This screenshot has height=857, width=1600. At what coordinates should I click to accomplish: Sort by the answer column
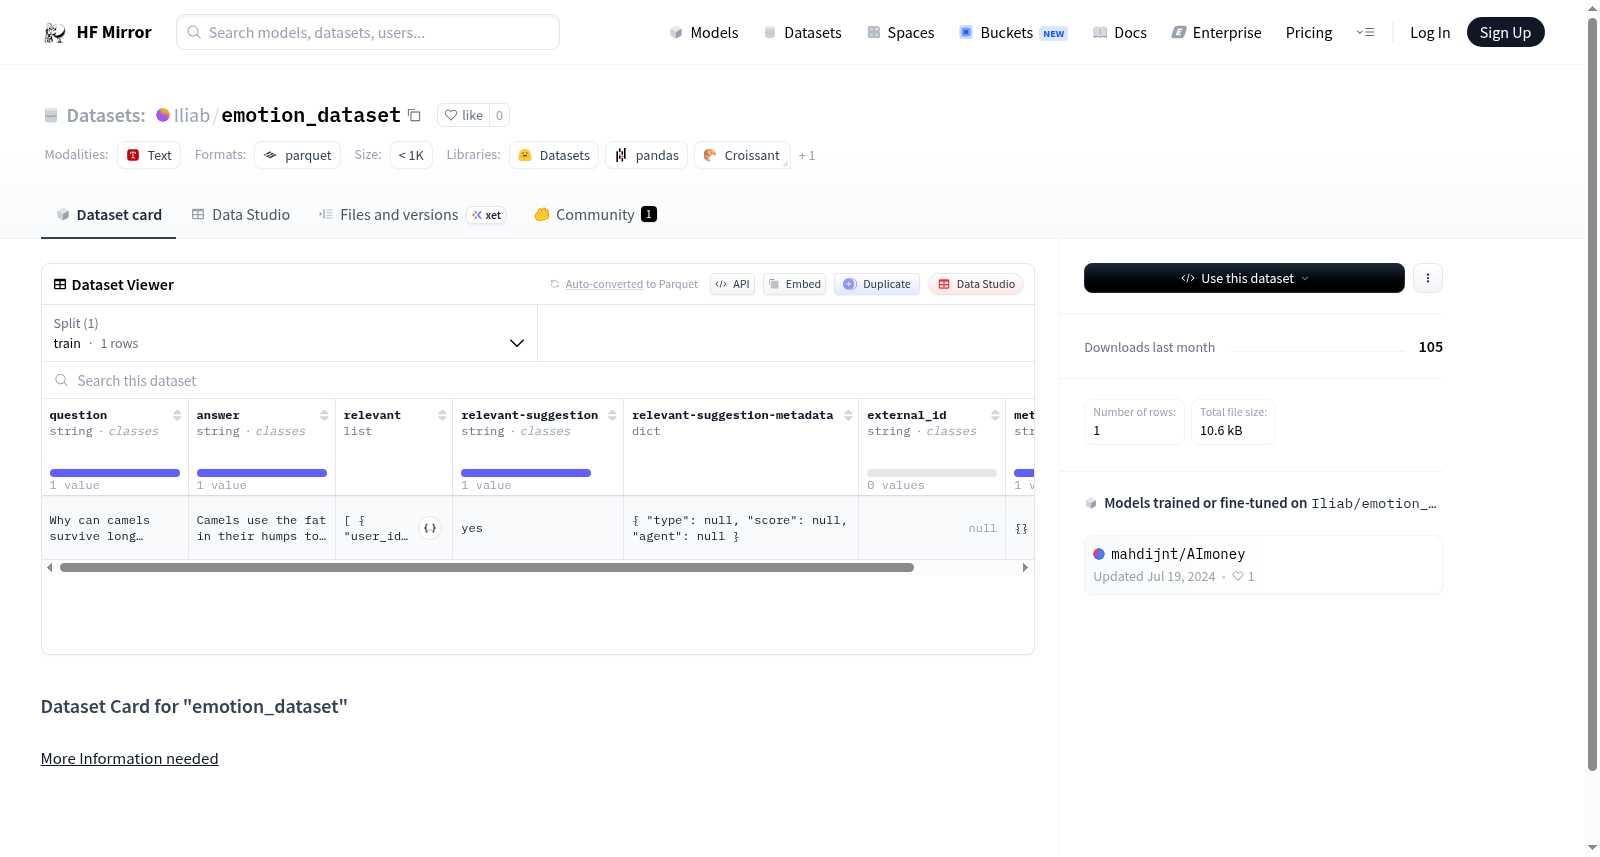[x=324, y=415]
